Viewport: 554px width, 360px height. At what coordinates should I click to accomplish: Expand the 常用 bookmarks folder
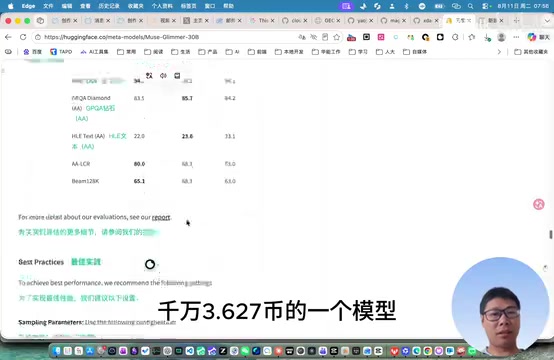[x=126, y=52]
